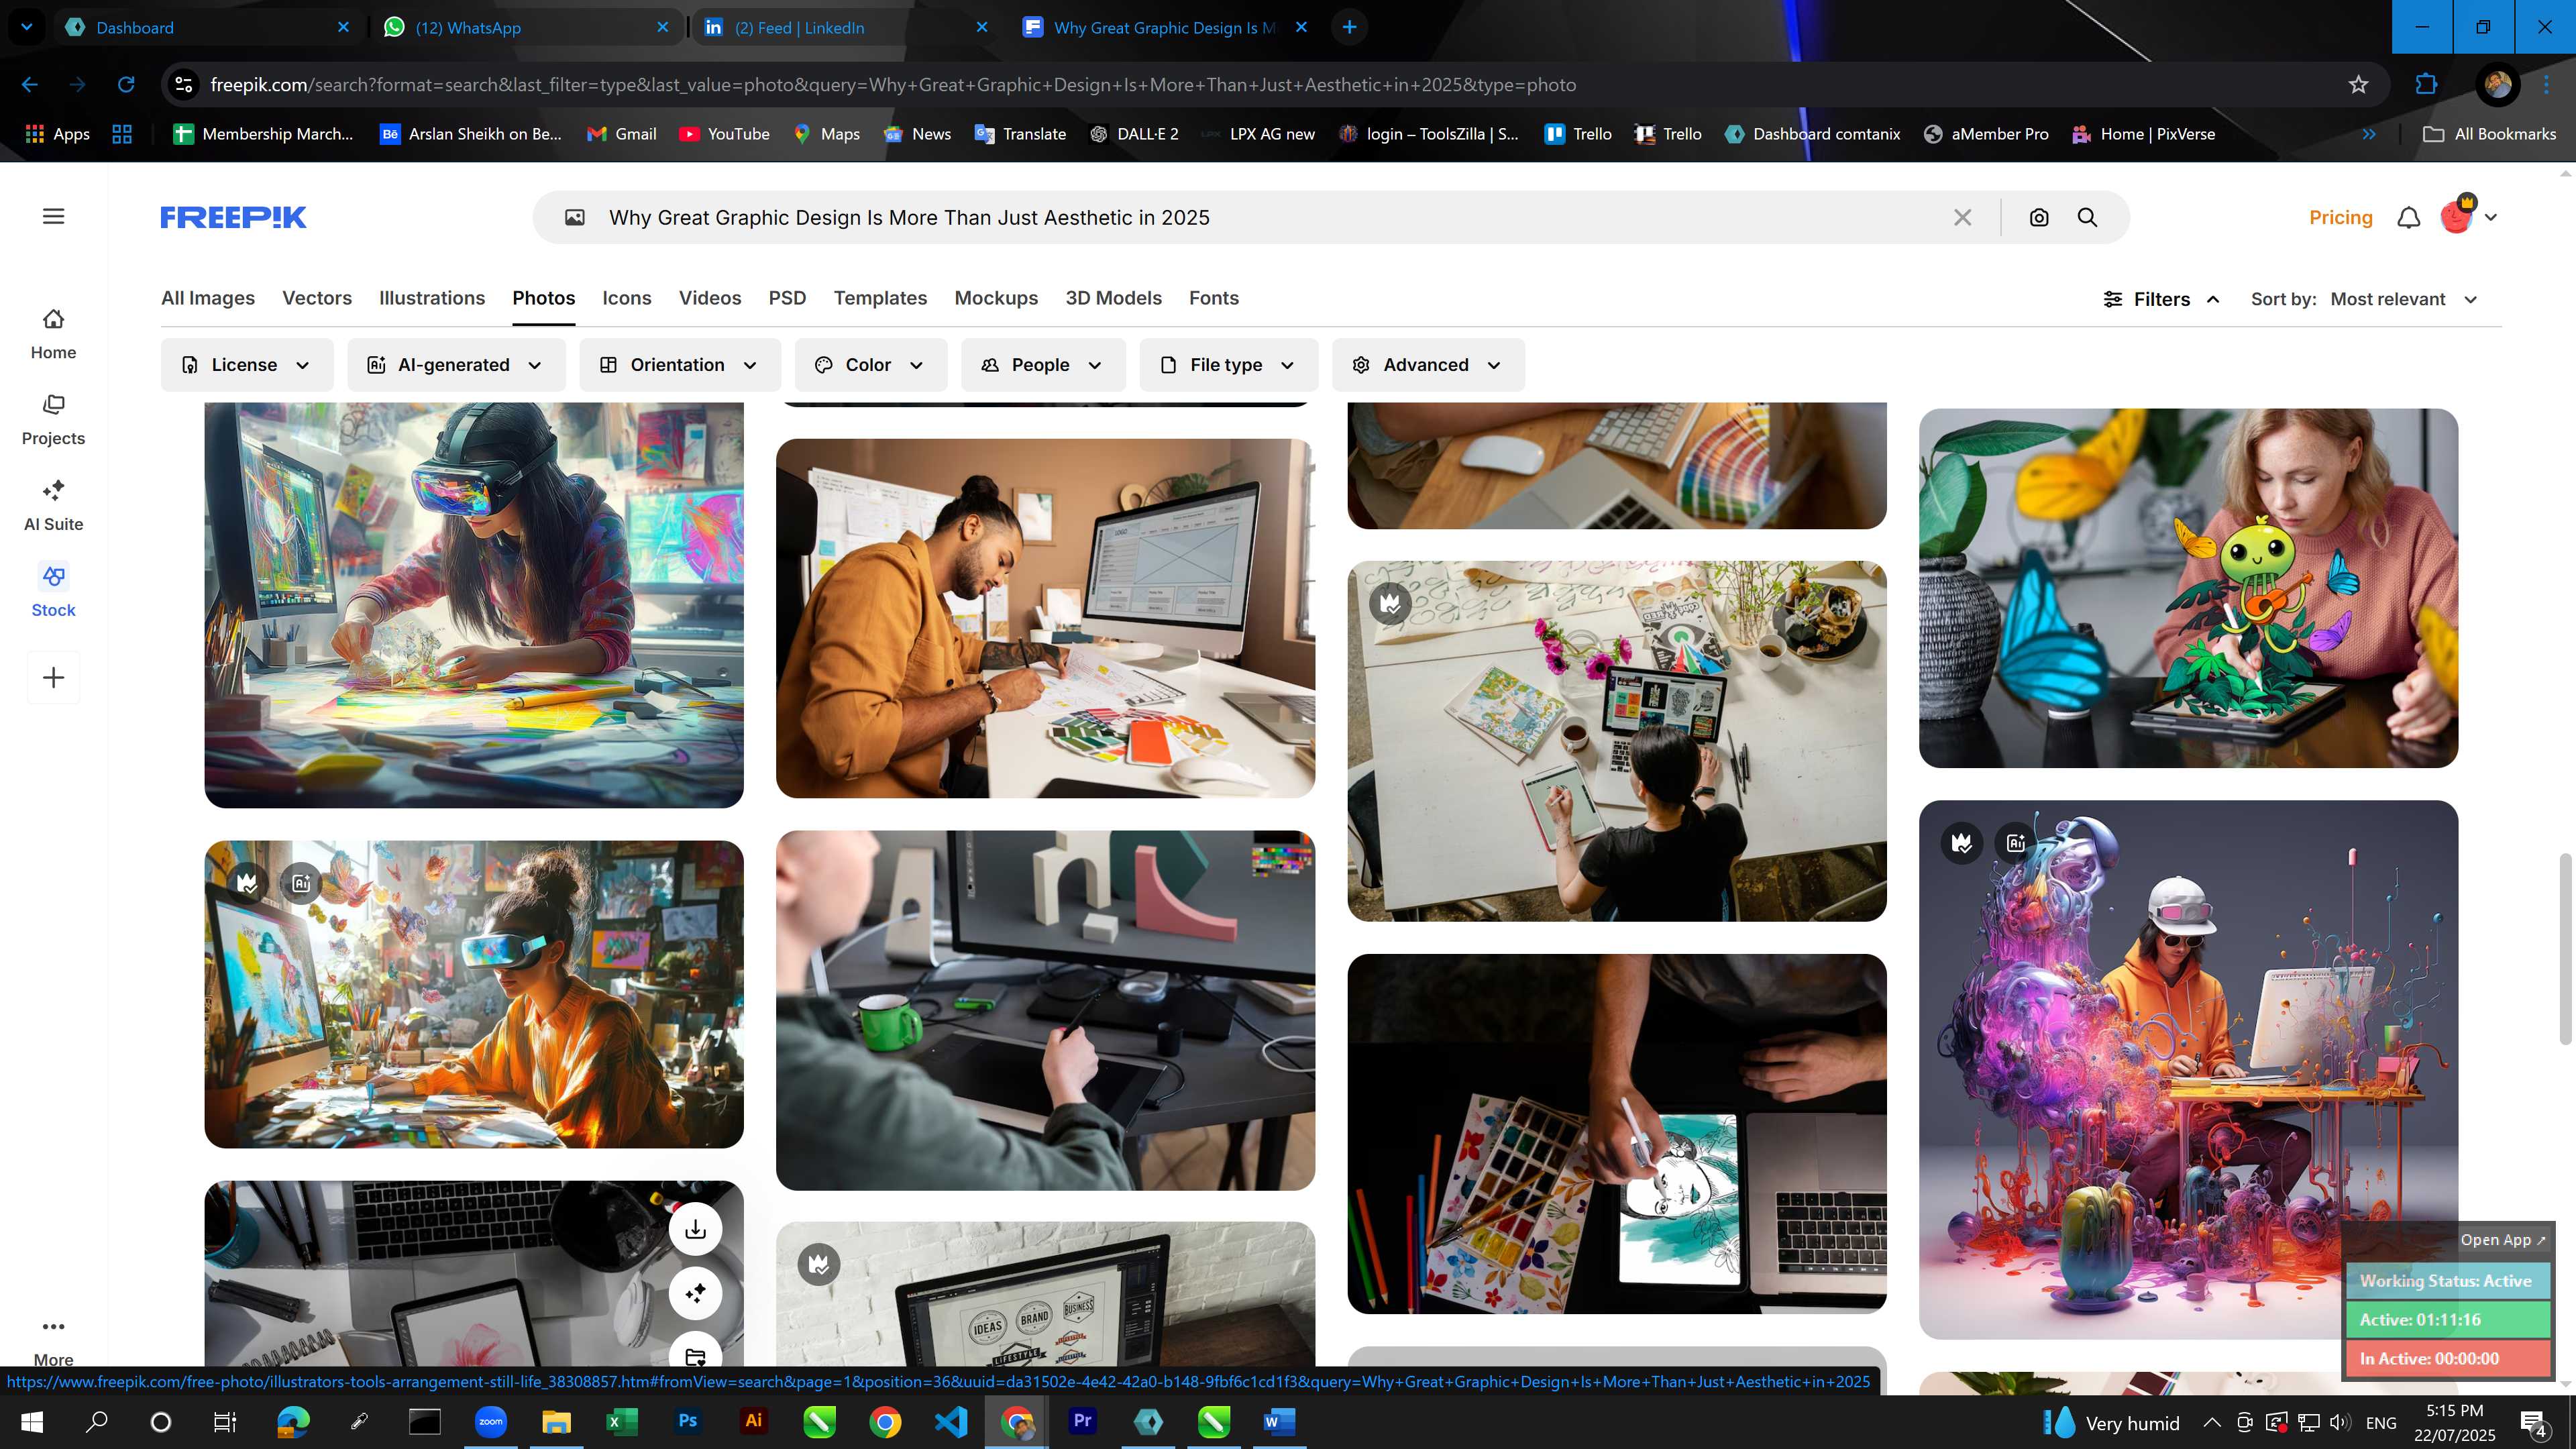Switch to PSD tab

click(787, 298)
